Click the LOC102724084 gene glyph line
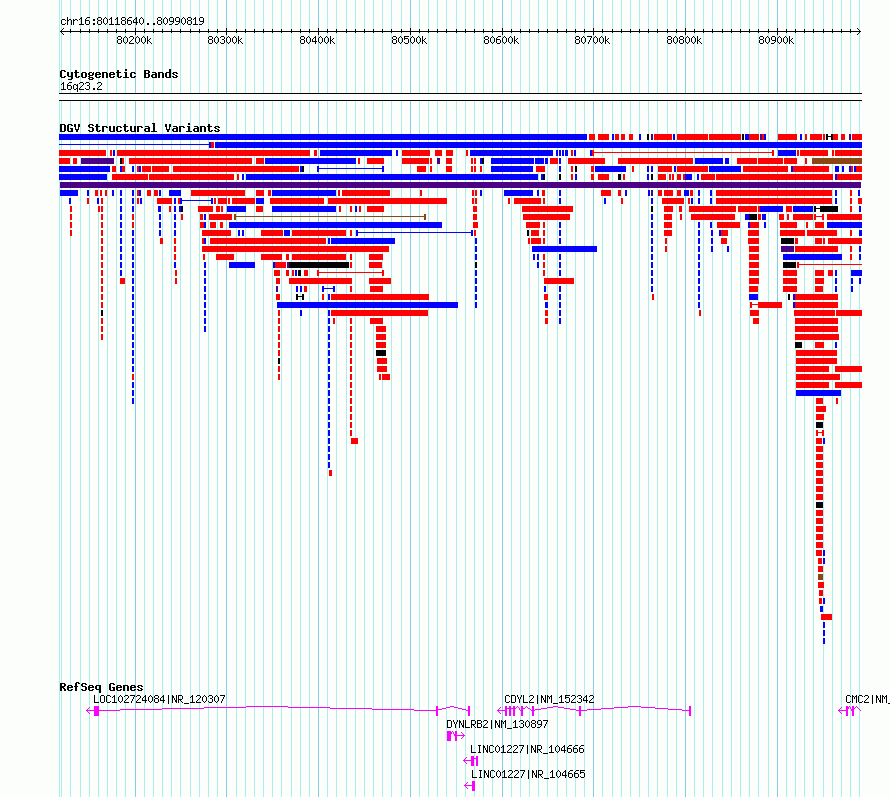Viewport: 890px width, 797px height. pyautogui.click(x=278, y=710)
